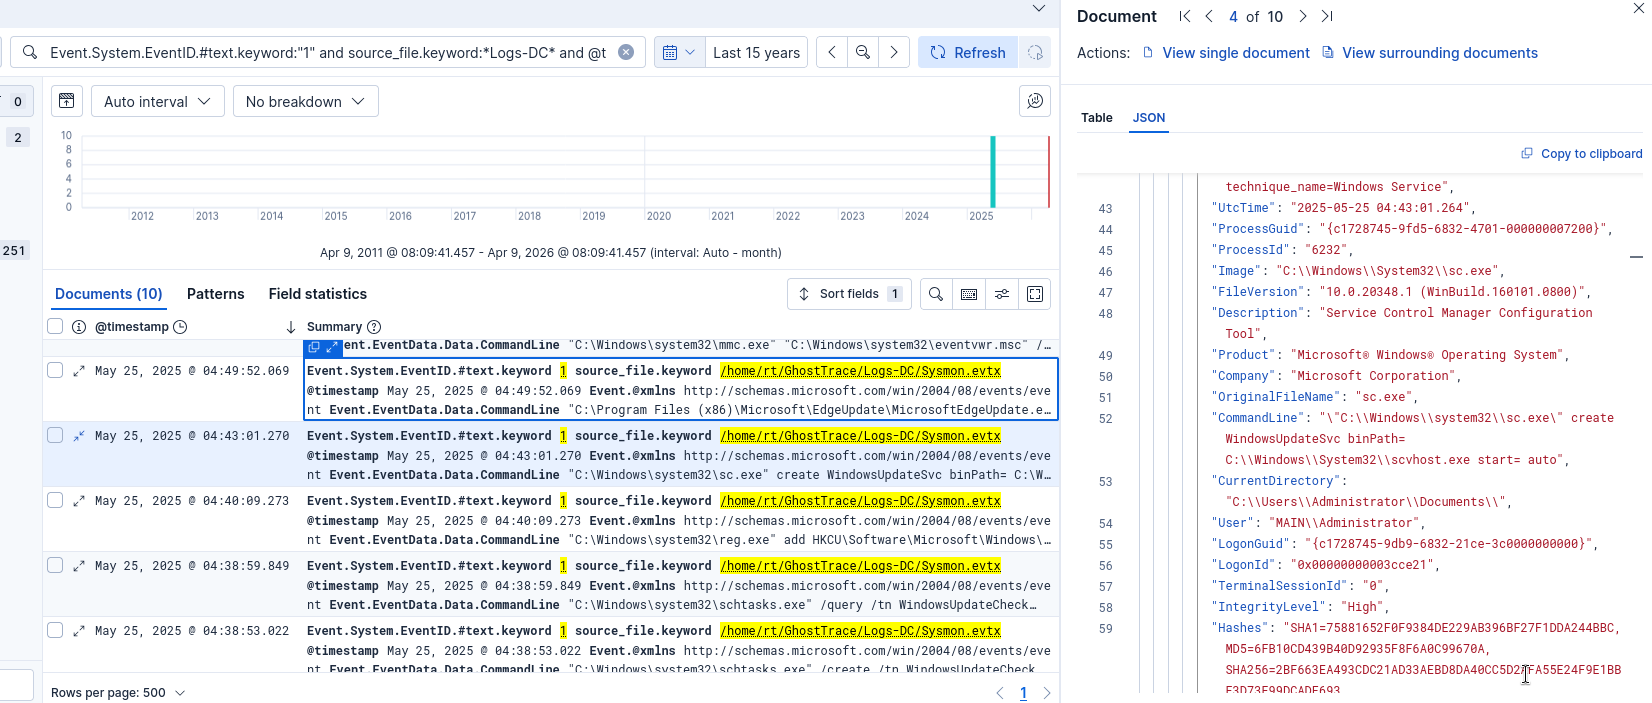Jump to first document in flyout
The width and height of the screenshot is (1652, 703).
pos(1185,16)
